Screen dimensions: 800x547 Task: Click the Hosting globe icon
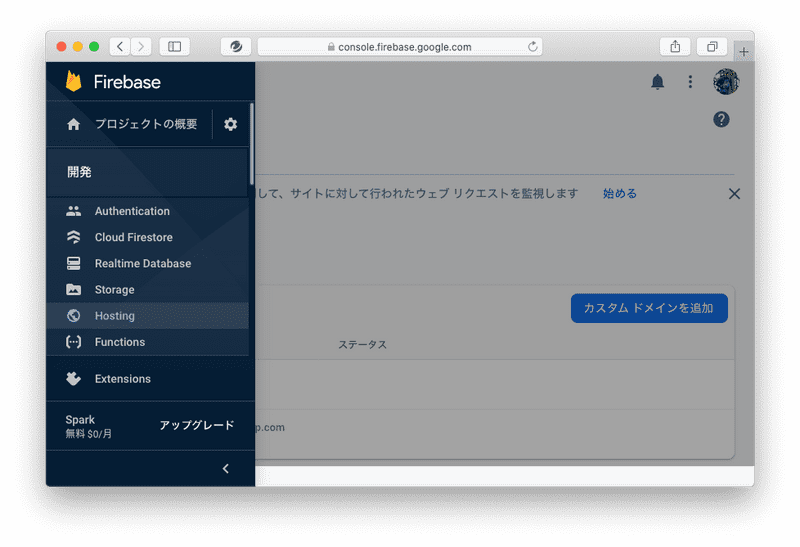pos(73,316)
